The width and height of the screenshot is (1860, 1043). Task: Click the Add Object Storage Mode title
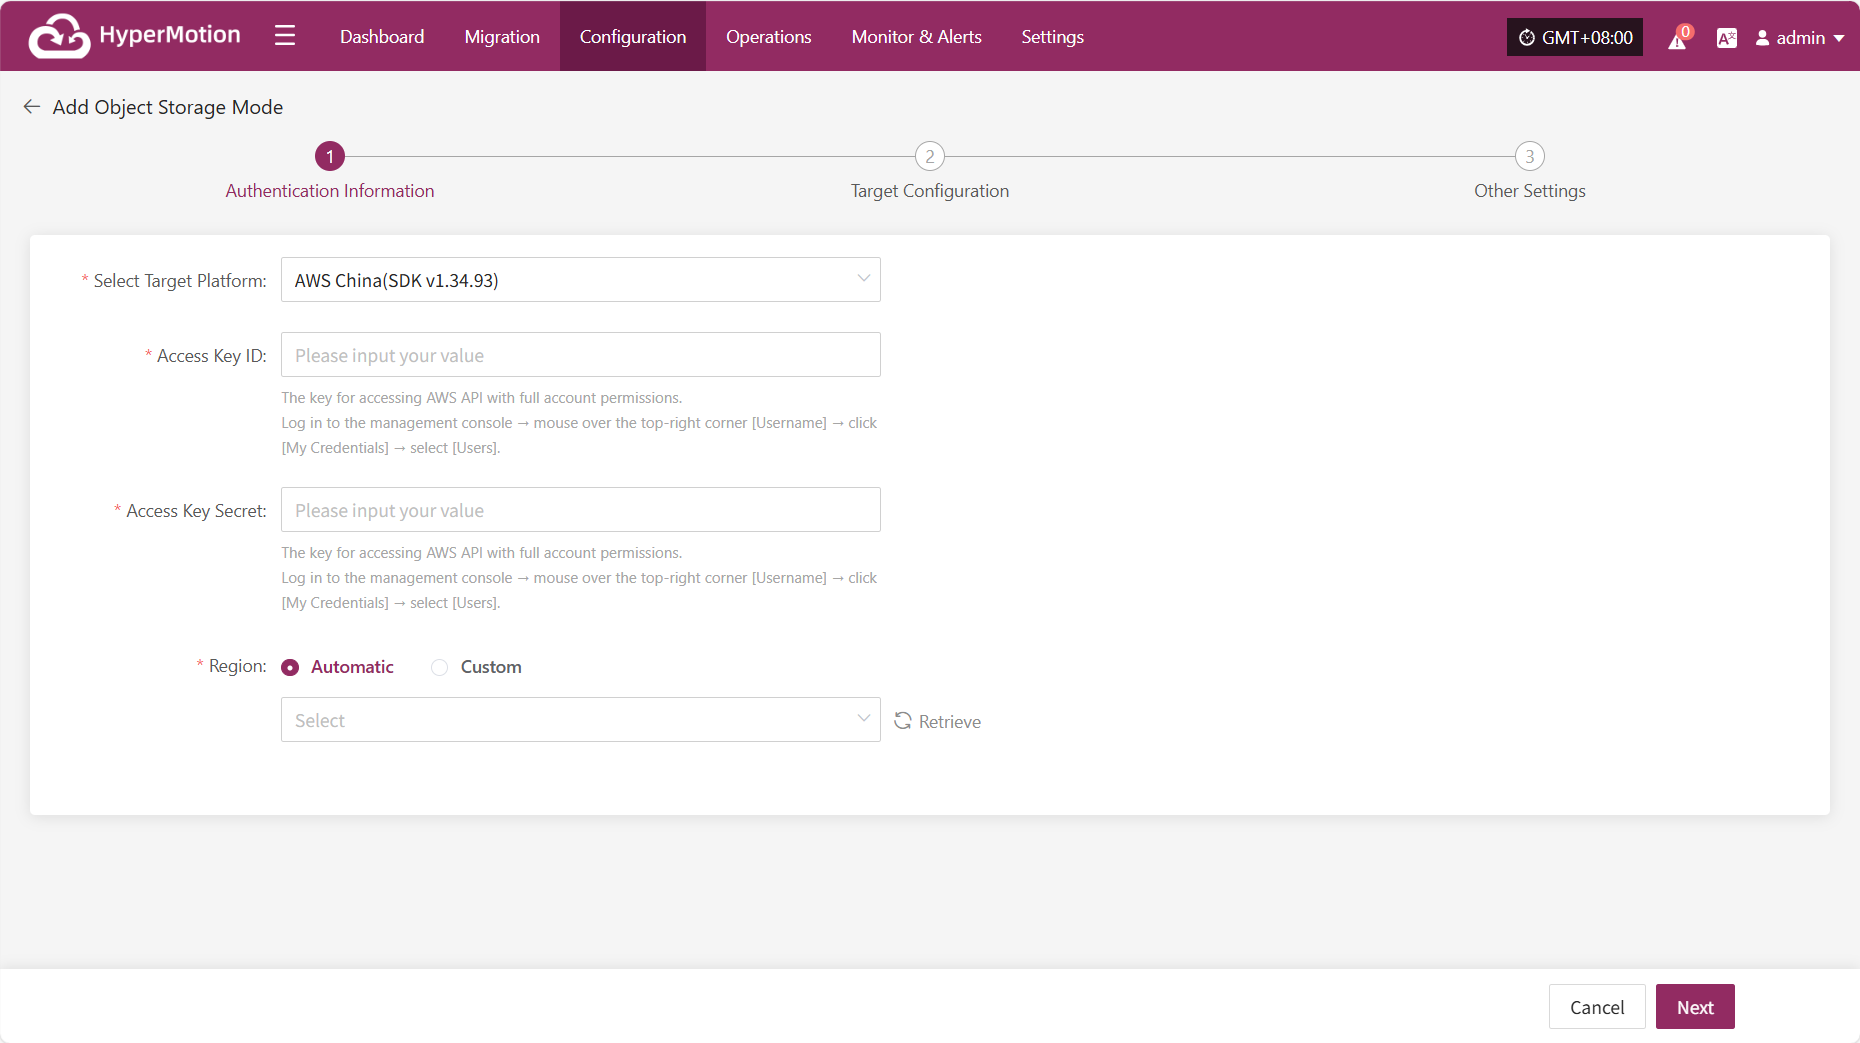point(168,107)
